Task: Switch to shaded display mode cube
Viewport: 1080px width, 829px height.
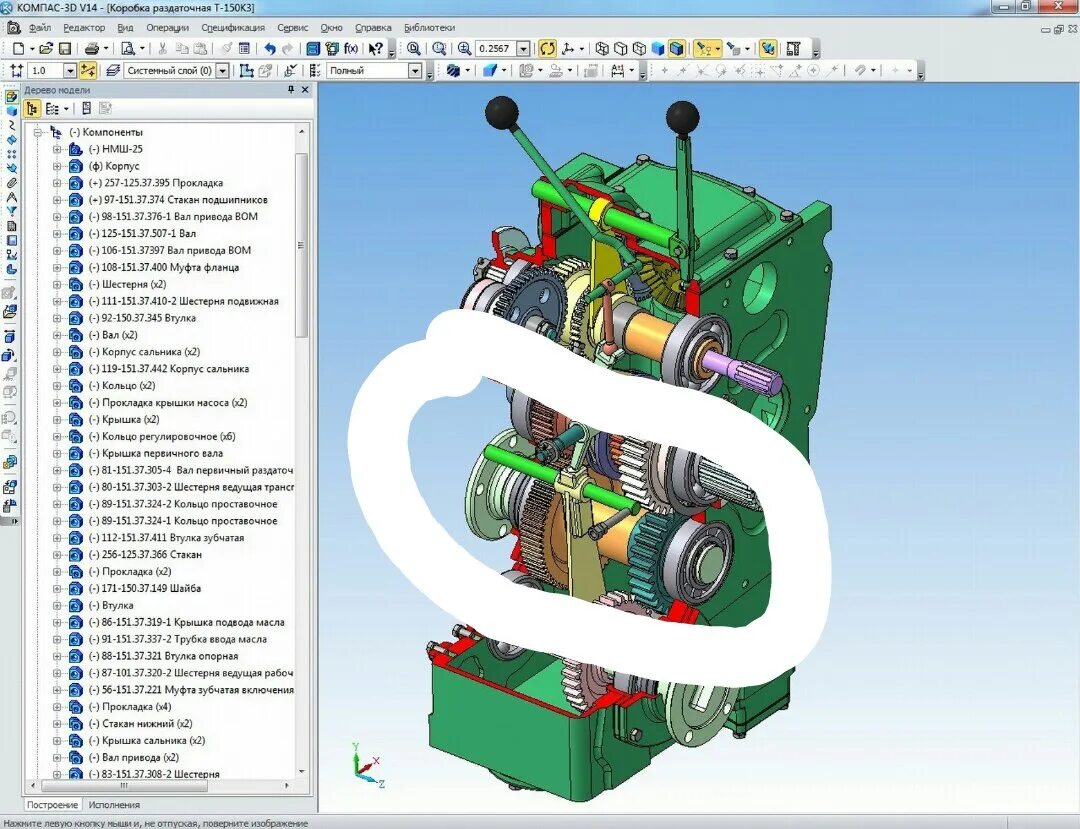Action: pyautogui.click(x=658, y=49)
